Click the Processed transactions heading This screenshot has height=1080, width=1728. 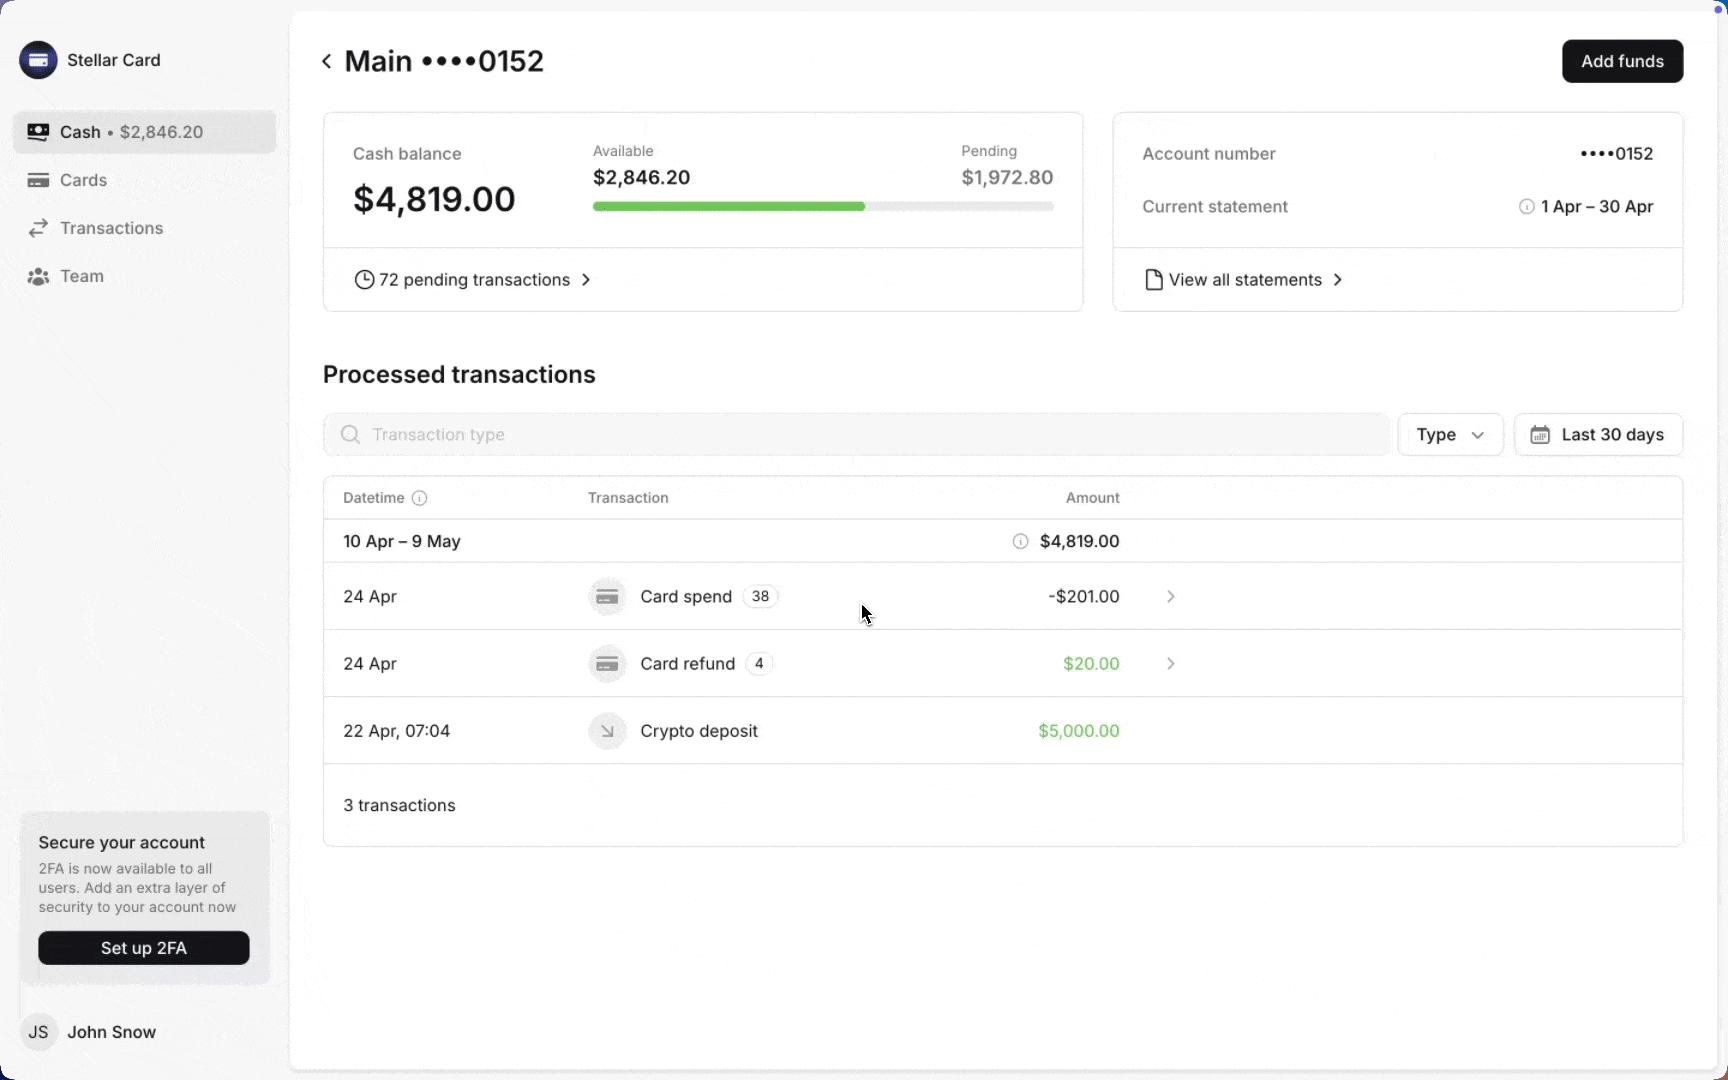pos(459,374)
